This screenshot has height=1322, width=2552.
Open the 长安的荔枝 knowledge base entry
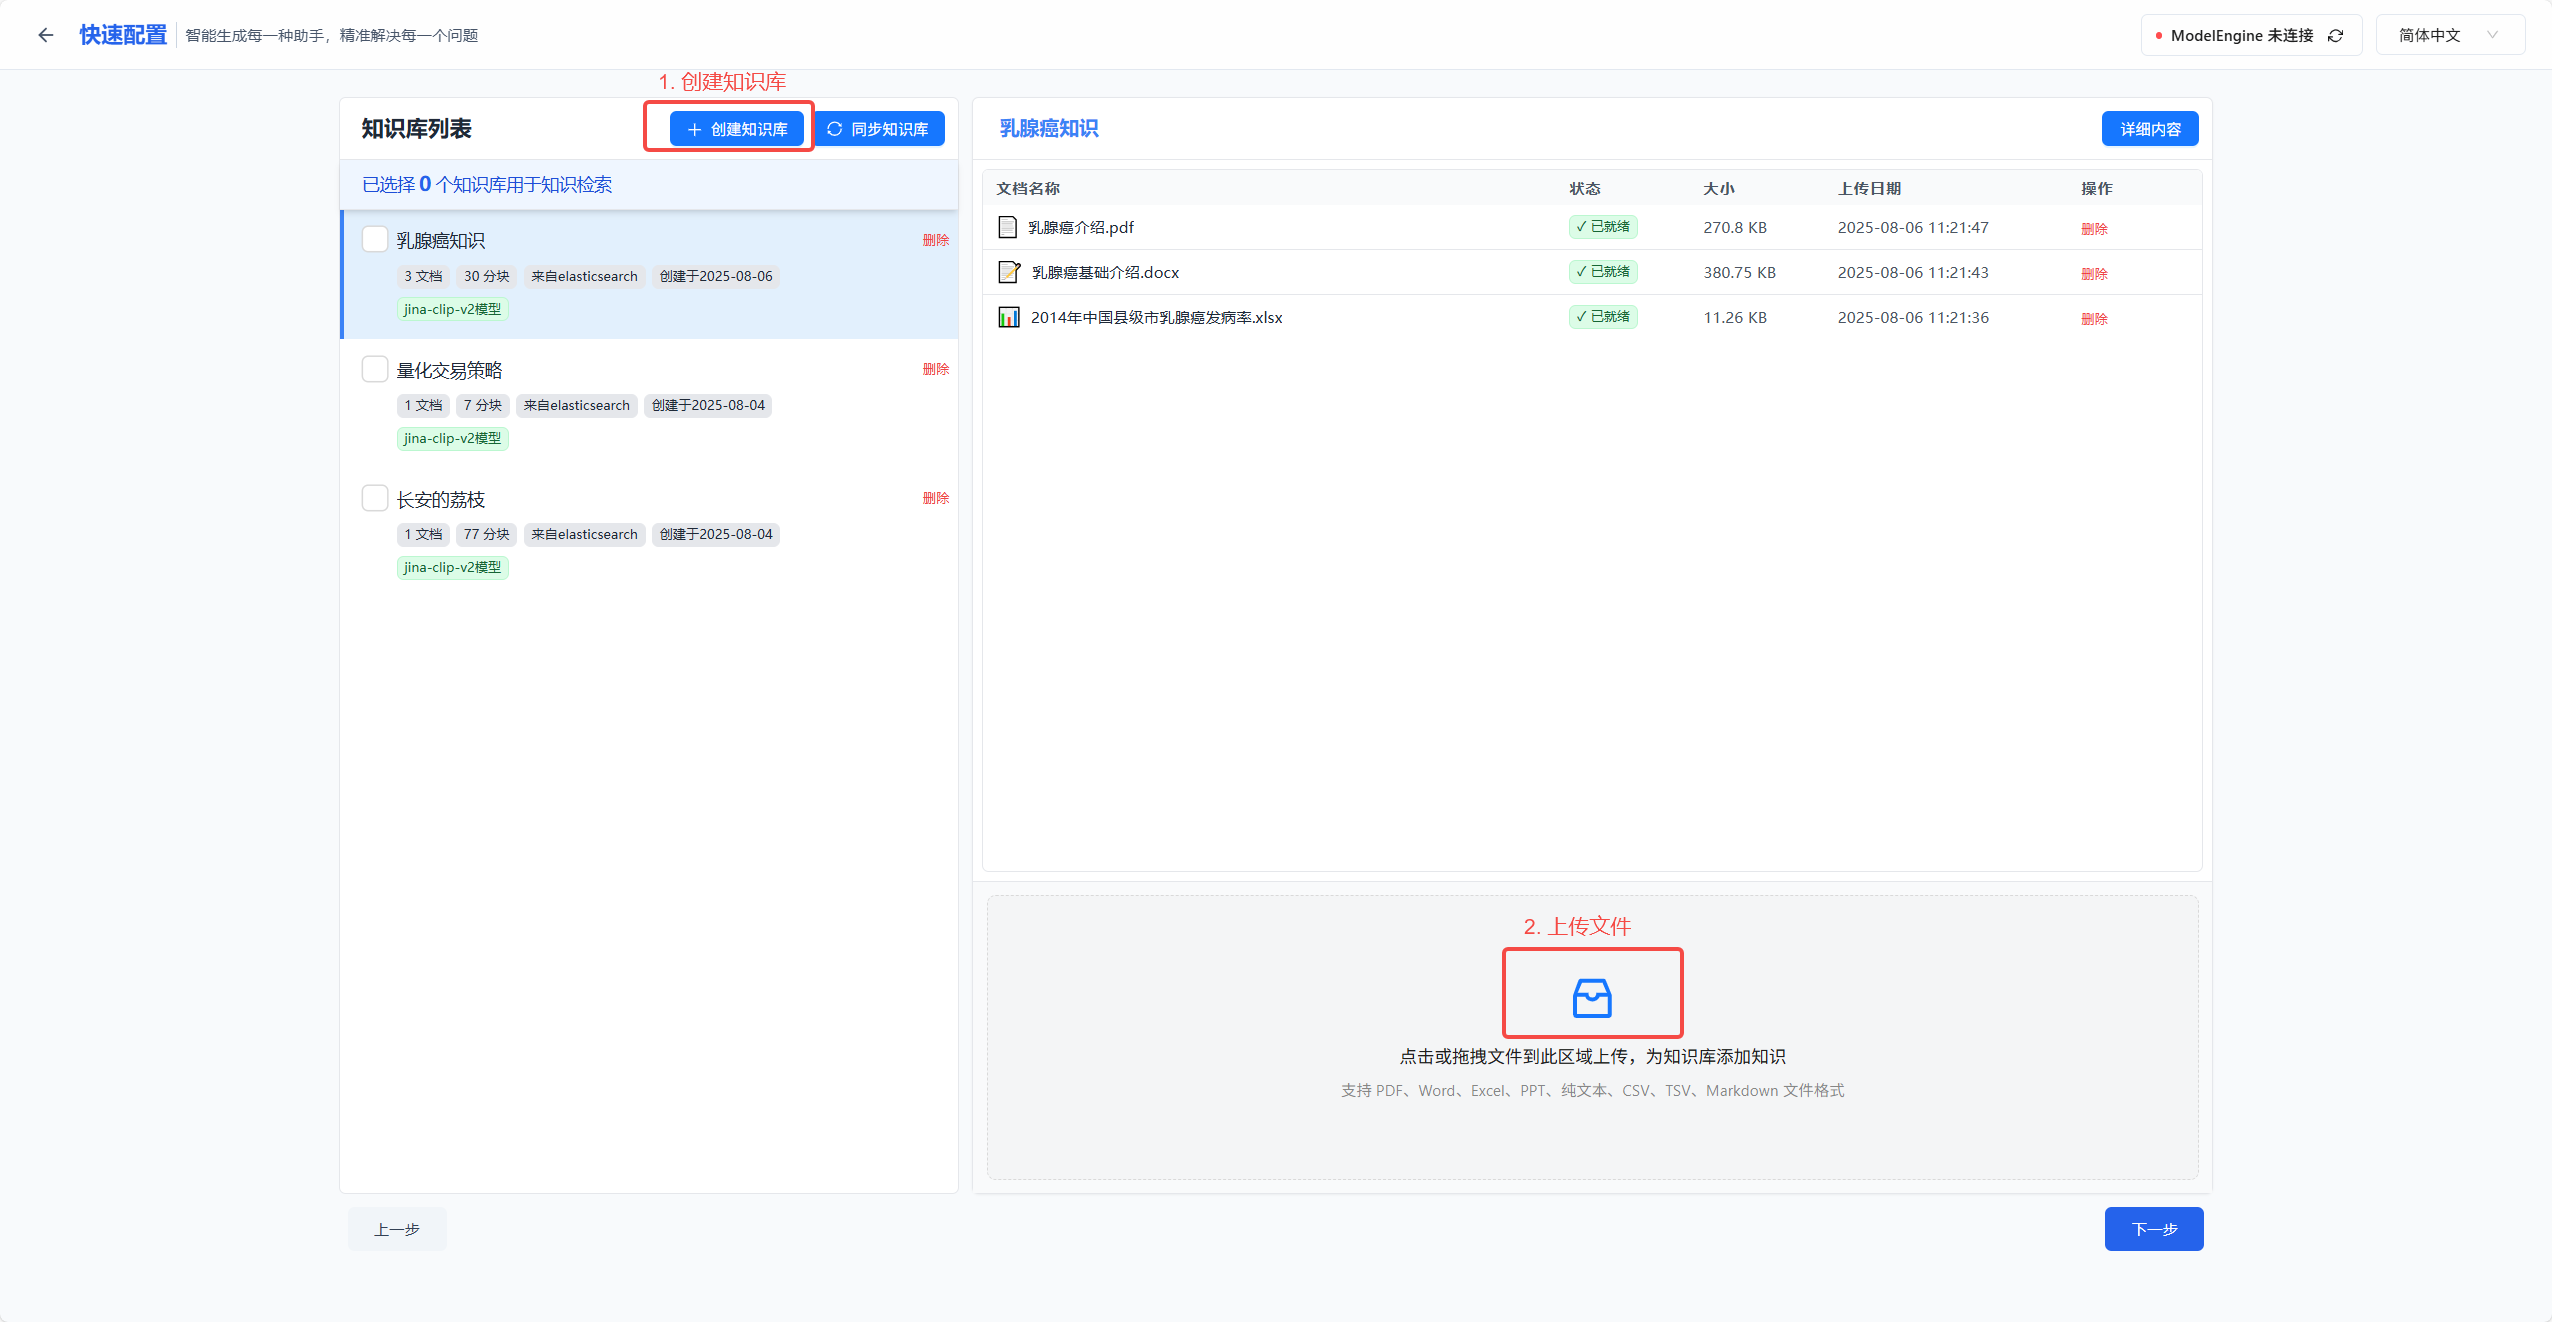click(440, 500)
